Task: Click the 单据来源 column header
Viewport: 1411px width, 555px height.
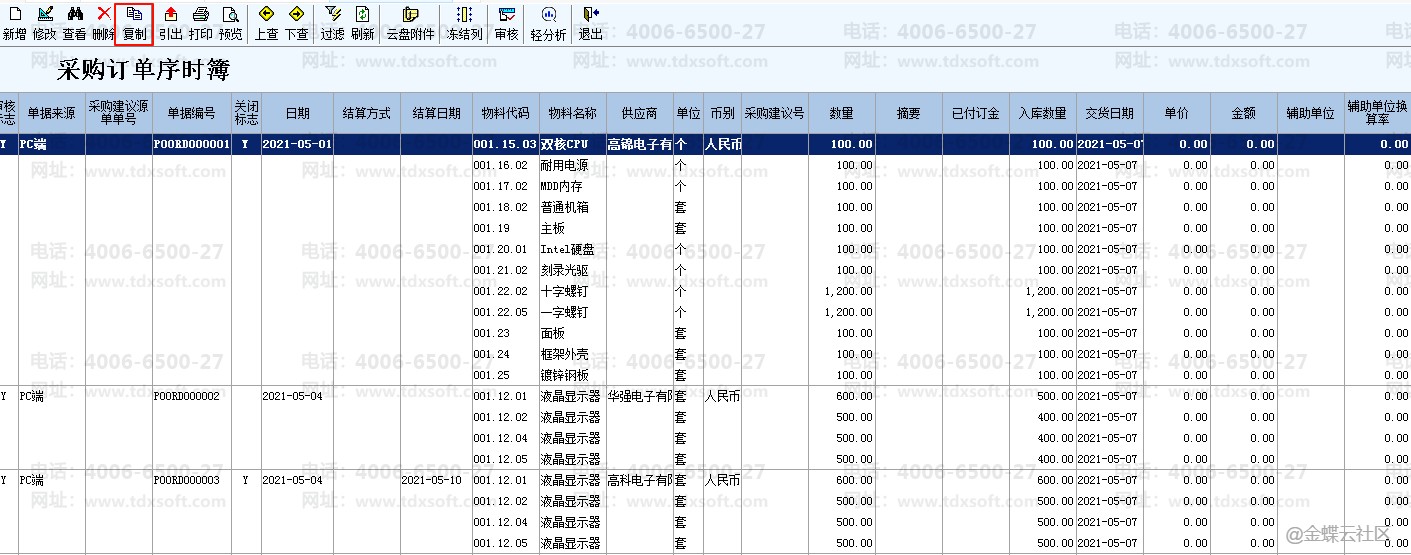Action: click(52, 113)
